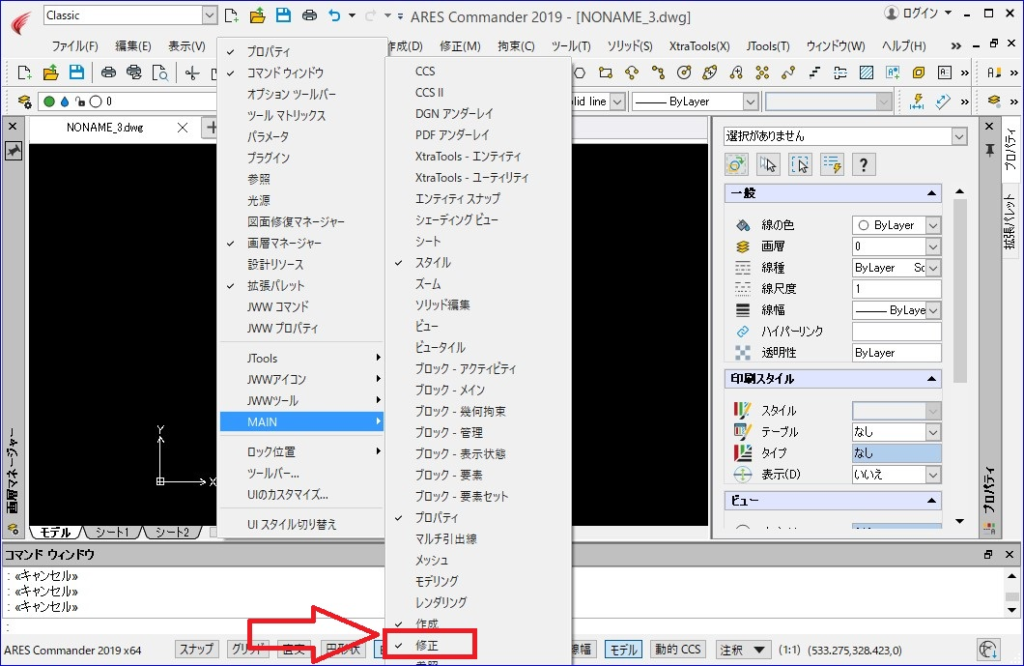Click the Print Preview icon in the toolbar
The height and width of the screenshot is (666, 1024).
[160, 73]
